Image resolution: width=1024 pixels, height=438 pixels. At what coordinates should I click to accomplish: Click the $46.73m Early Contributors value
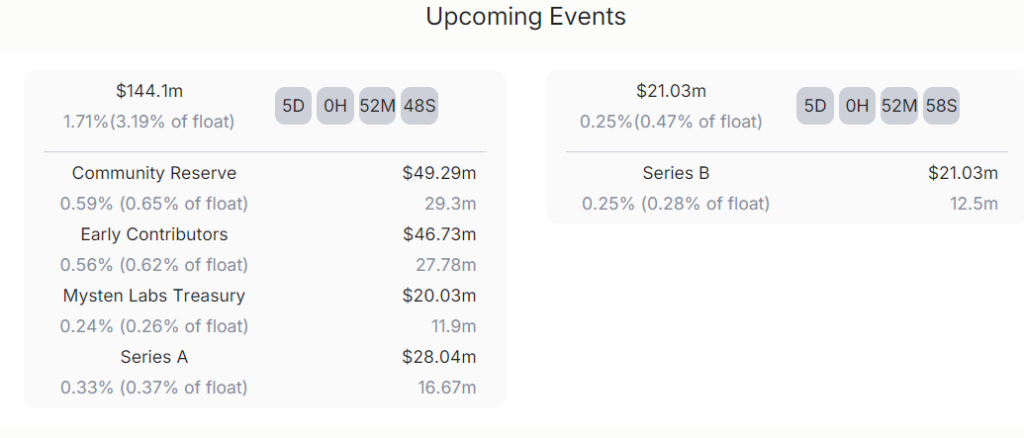pyautogui.click(x=439, y=234)
